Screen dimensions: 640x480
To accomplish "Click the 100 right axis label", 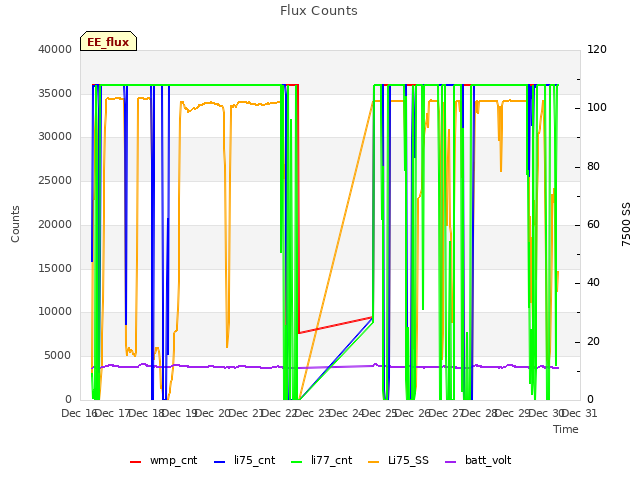I will coord(597,108).
